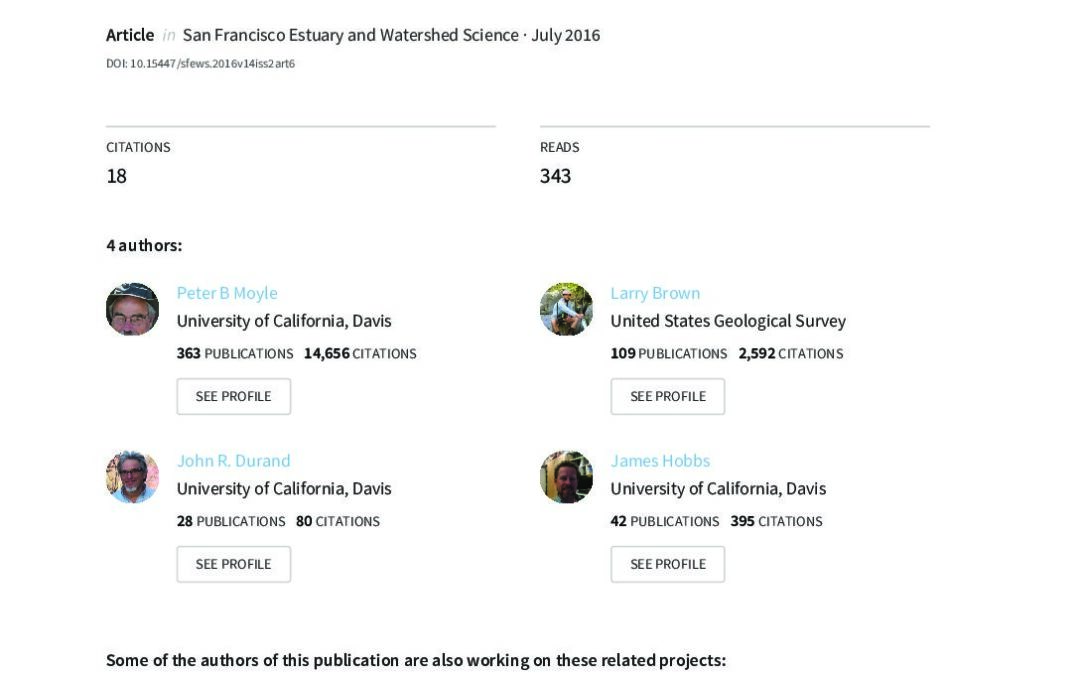The height and width of the screenshot is (675, 1080).
Task: Click James Hobbs's profile photo
Action: coord(566,477)
